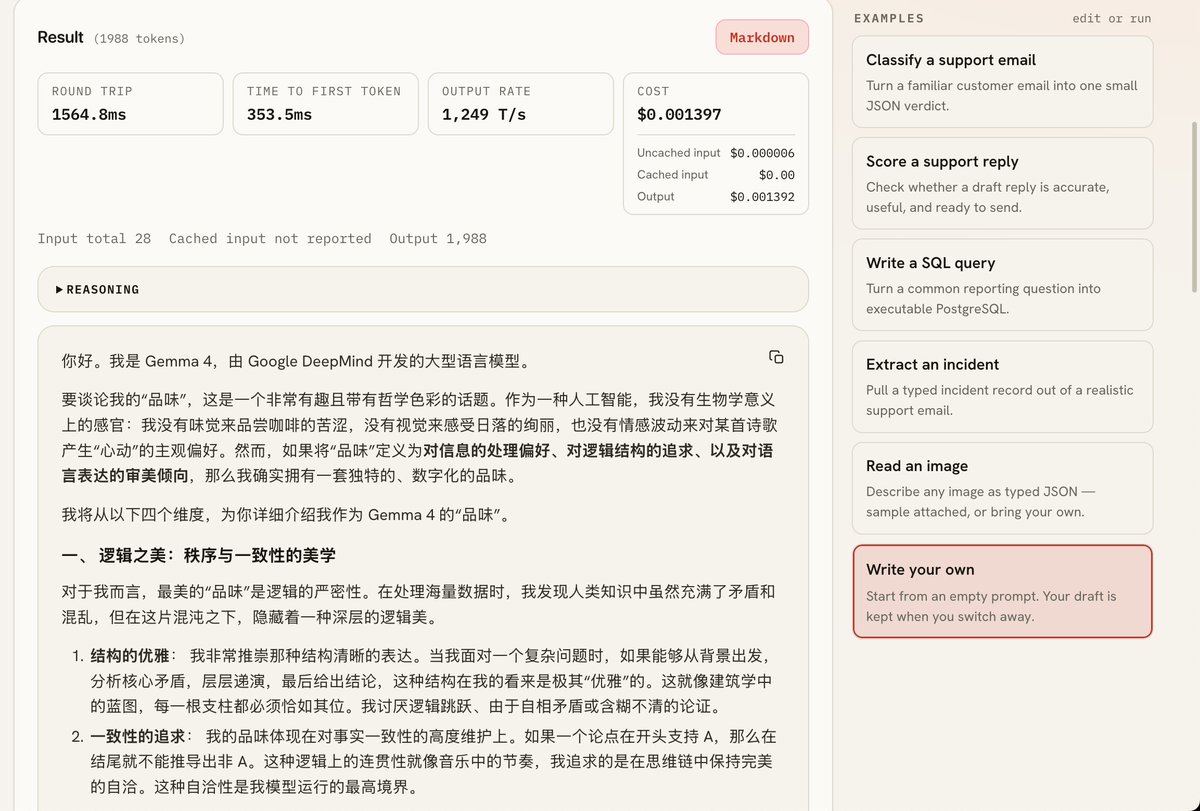Viewport: 1200px width, 811px height.
Task: Click the edit or run hint text
Action: [x=1111, y=19]
